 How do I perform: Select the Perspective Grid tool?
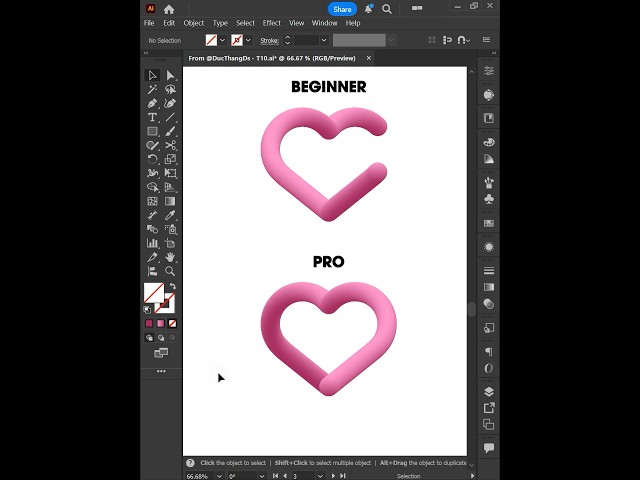click(170, 187)
